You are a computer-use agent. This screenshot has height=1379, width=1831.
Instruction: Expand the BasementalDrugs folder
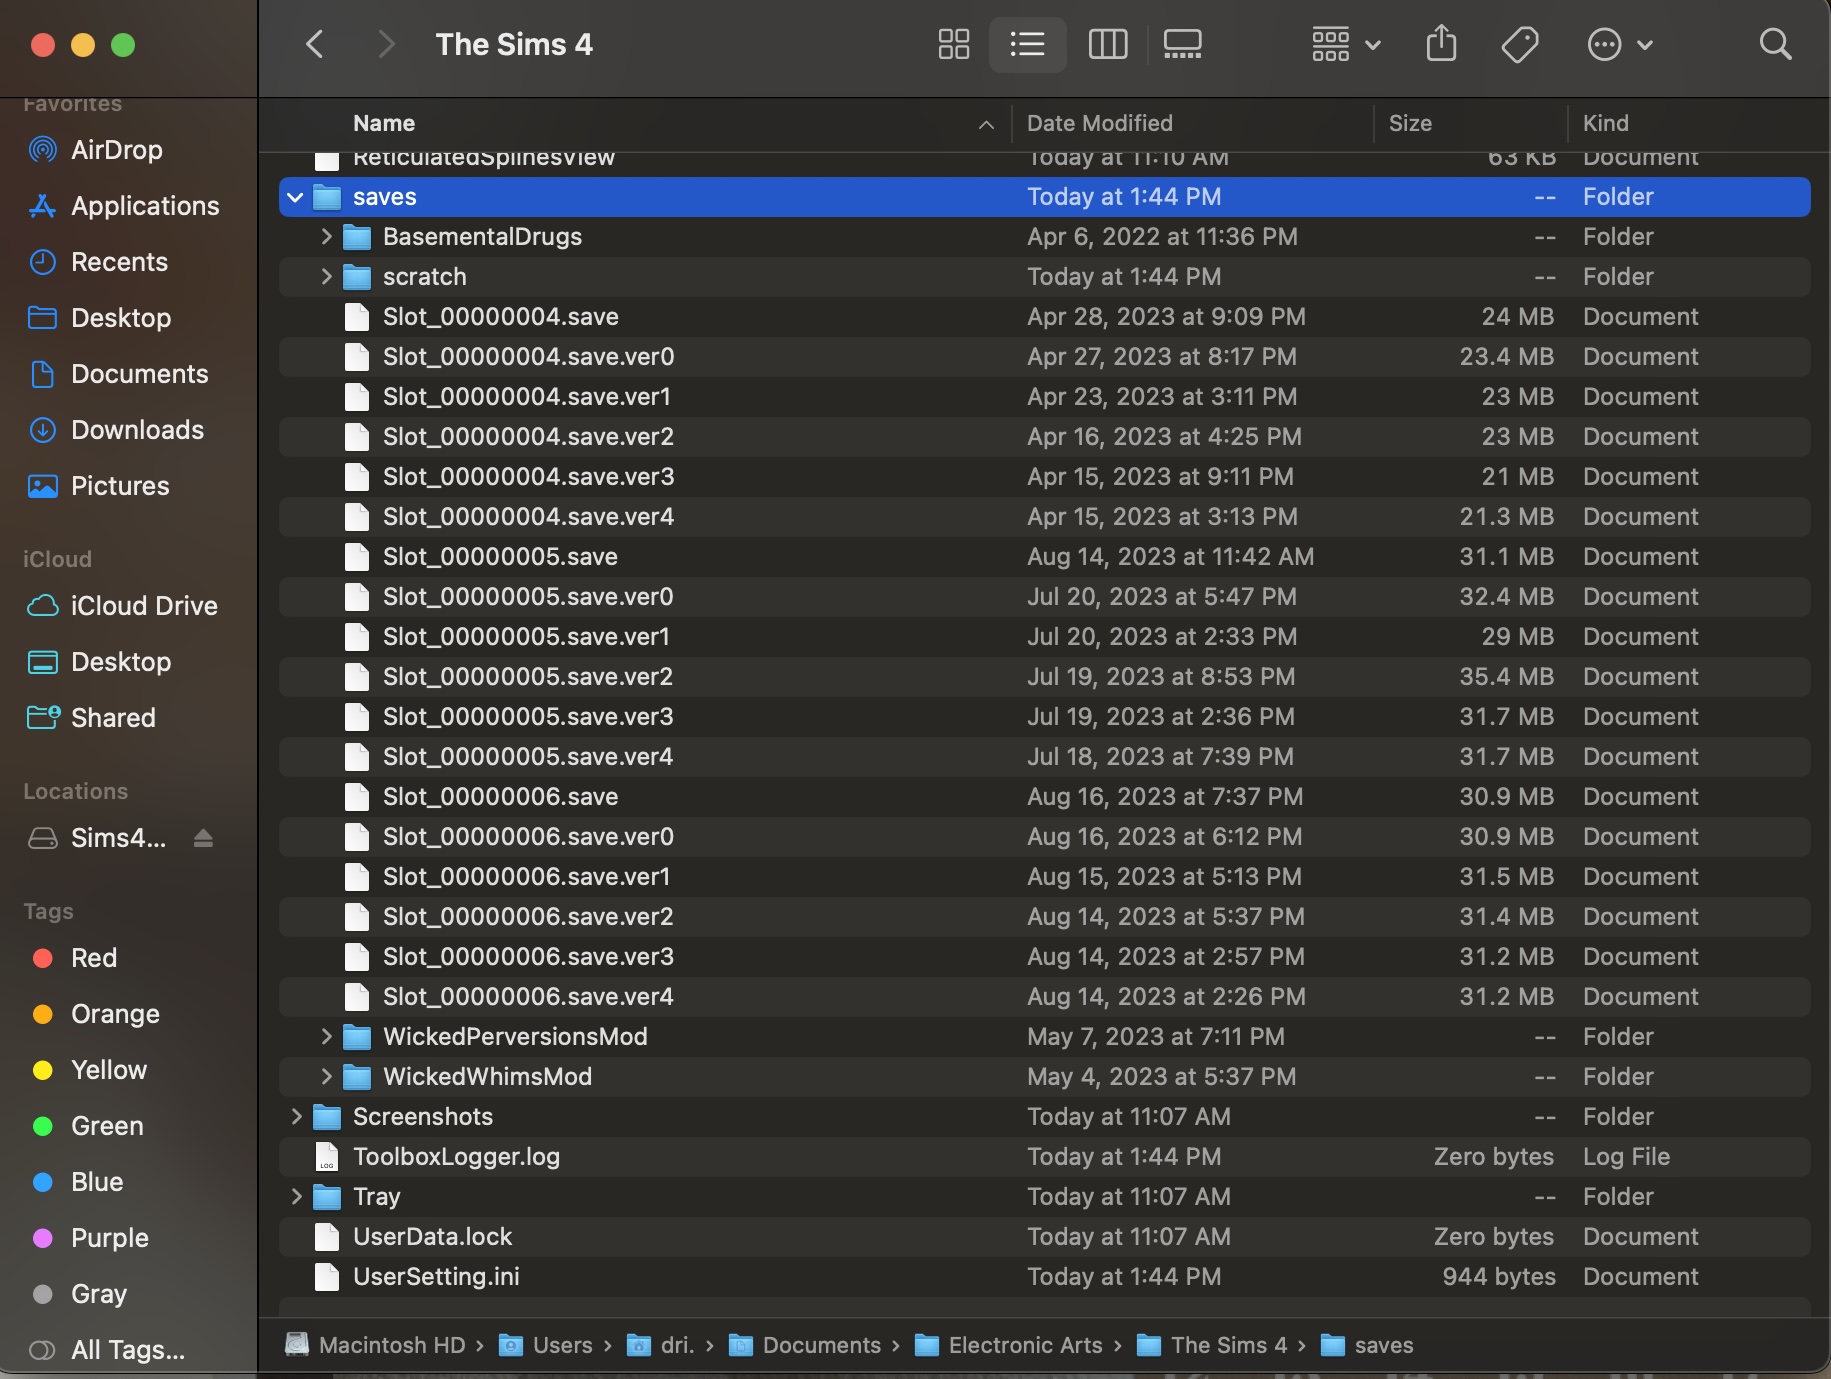pyautogui.click(x=325, y=237)
